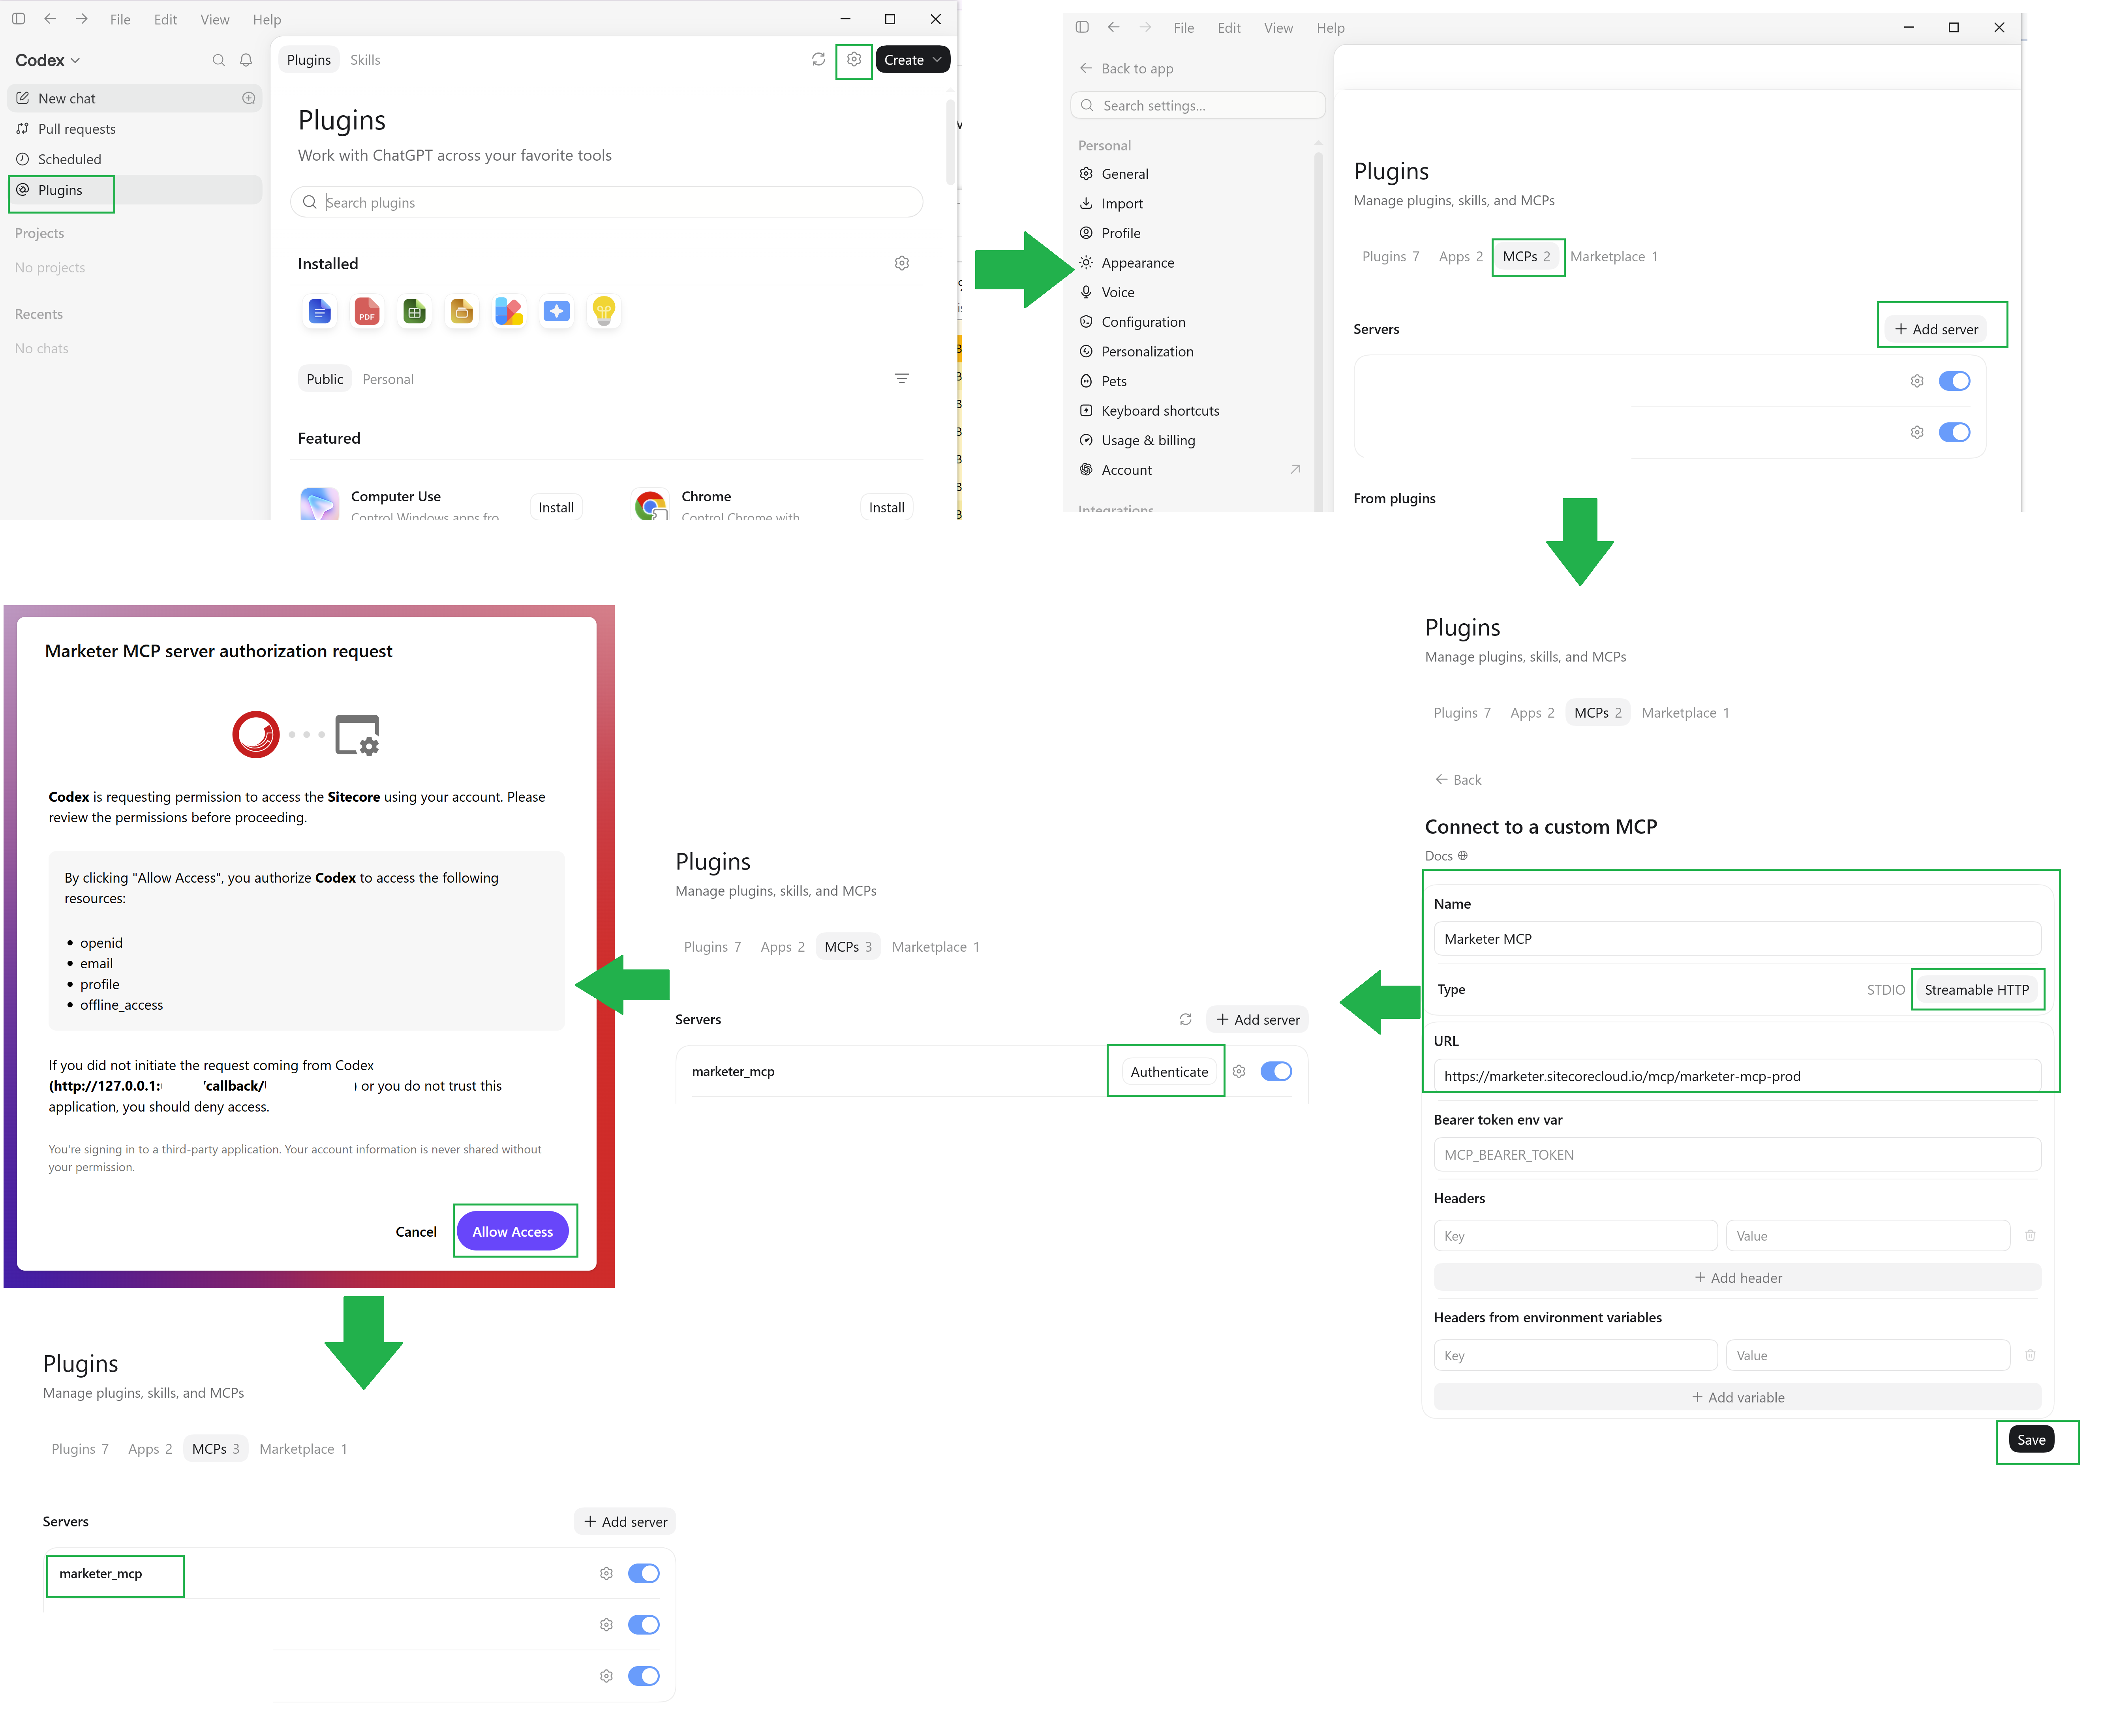
Task: Switch to the Skills tab
Action: (365, 60)
